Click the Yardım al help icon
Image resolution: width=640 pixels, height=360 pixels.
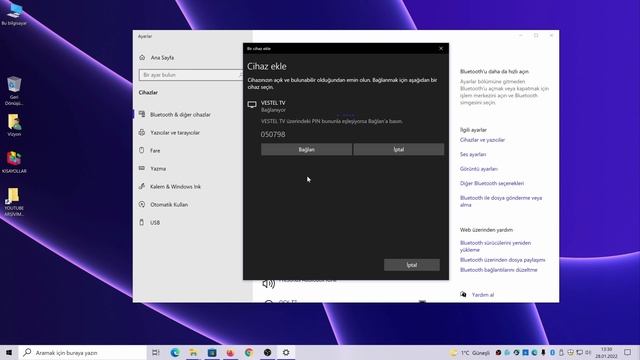click(x=463, y=294)
